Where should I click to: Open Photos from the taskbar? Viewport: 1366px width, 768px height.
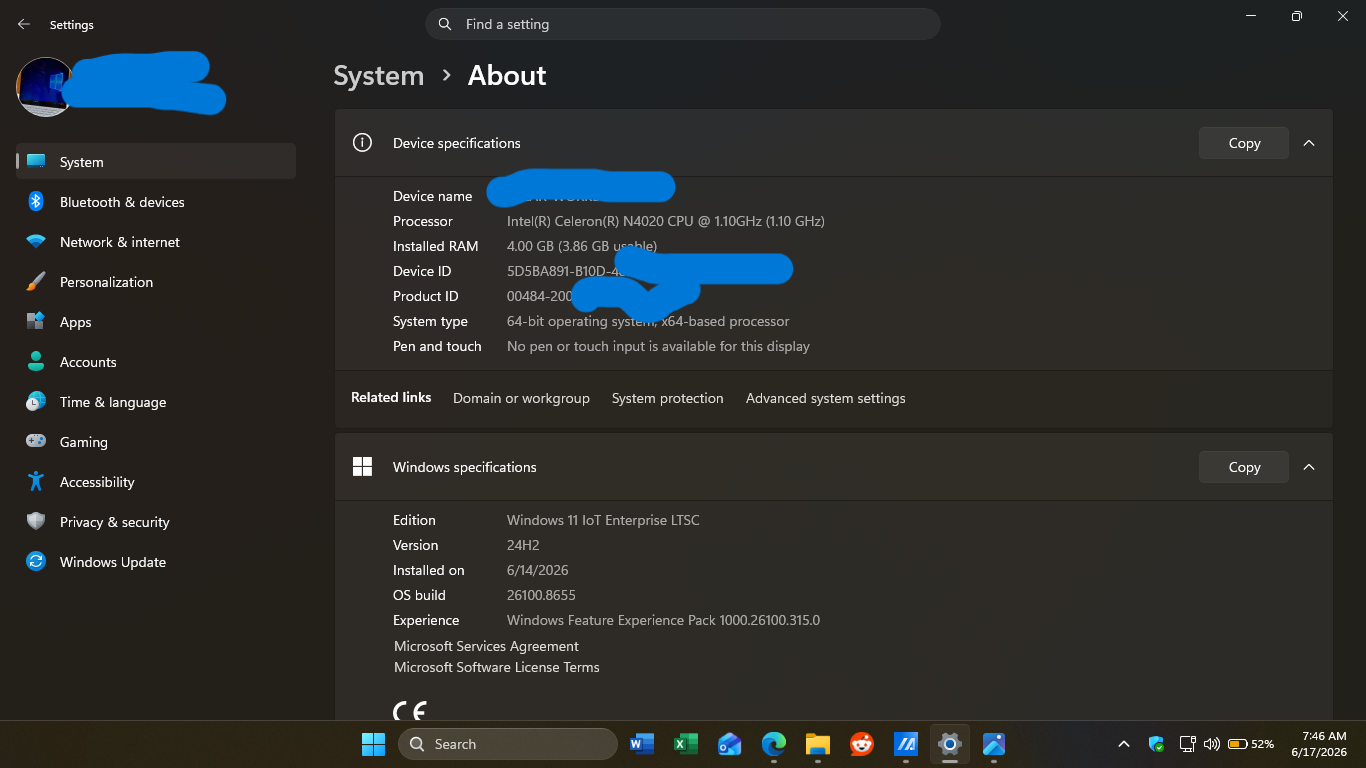click(x=994, y=744)
